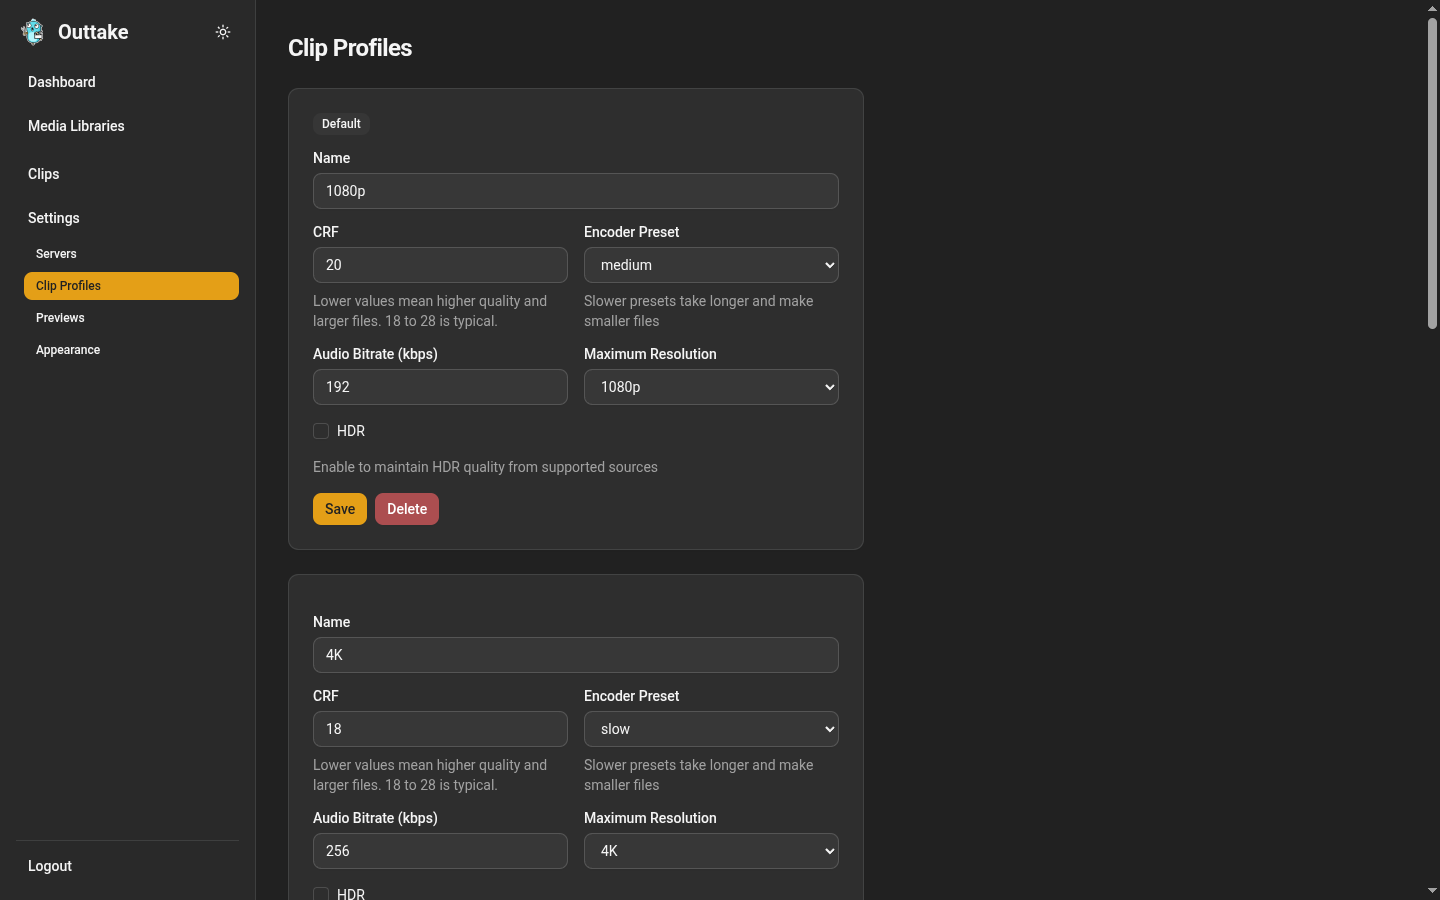Viewport: 1440px width, 900px height.
Task: Open the Encoder Preset dropdown set to slow
Action: [711, 729]
